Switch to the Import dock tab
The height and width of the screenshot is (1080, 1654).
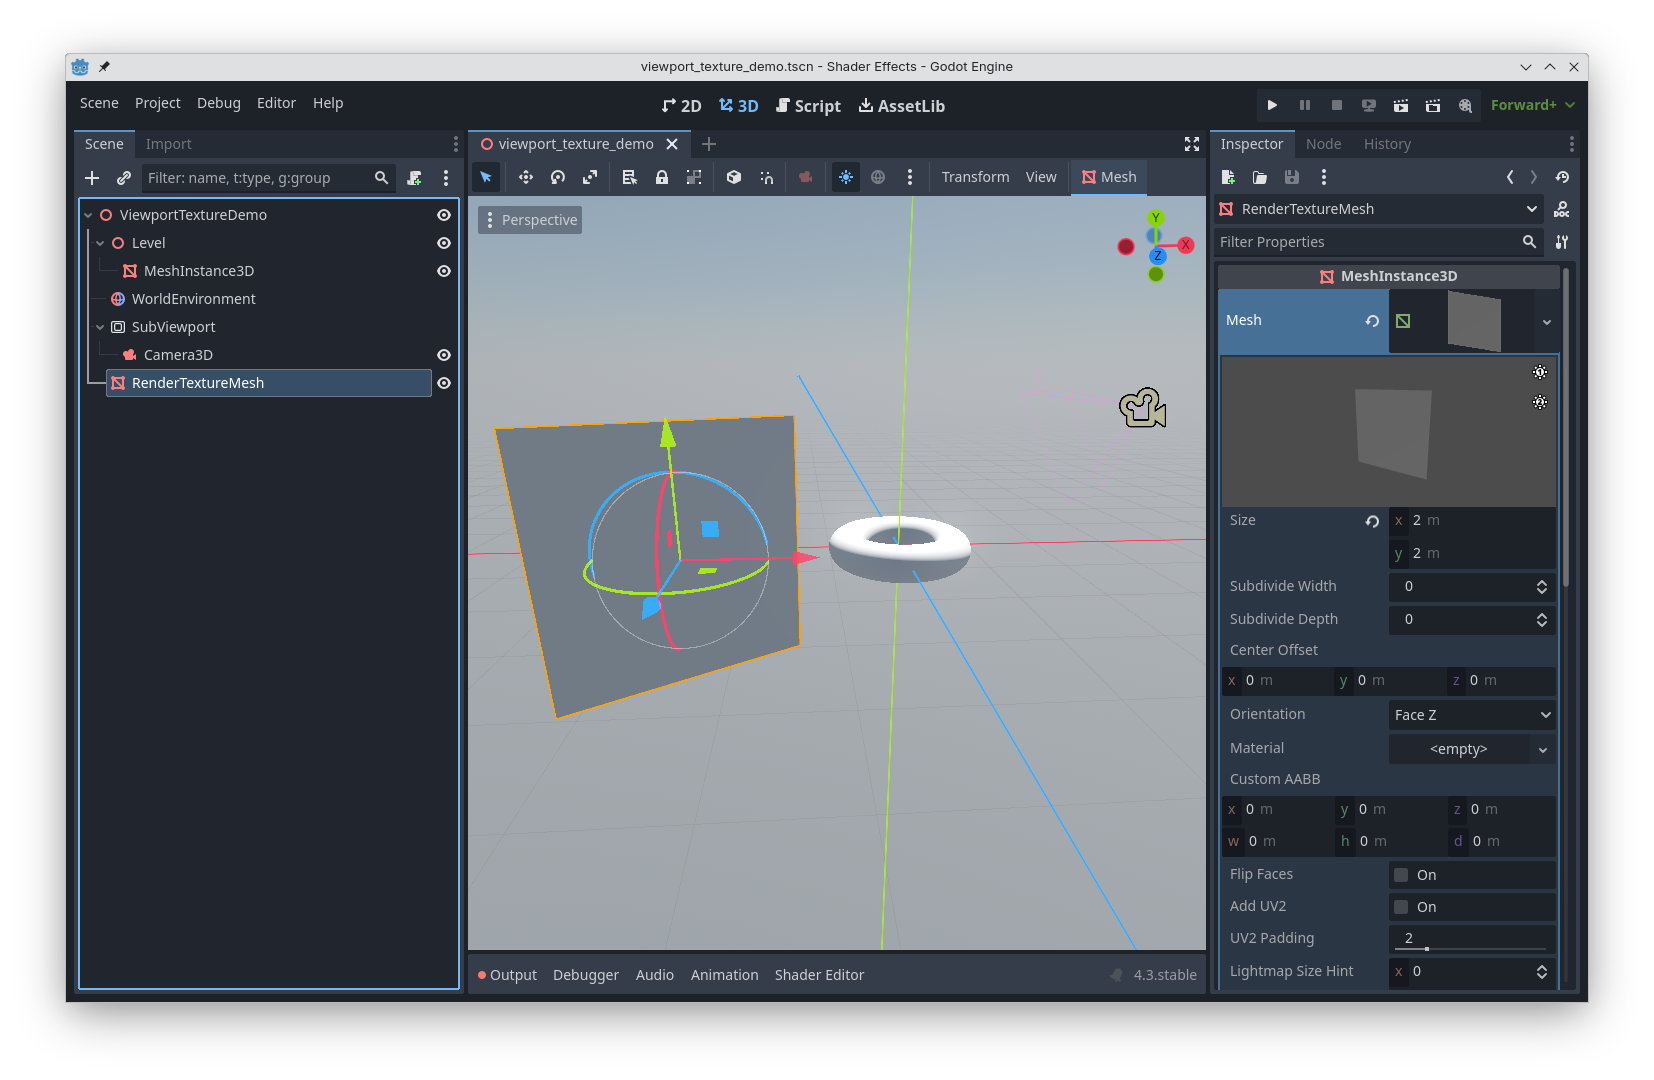click(168, 144)
